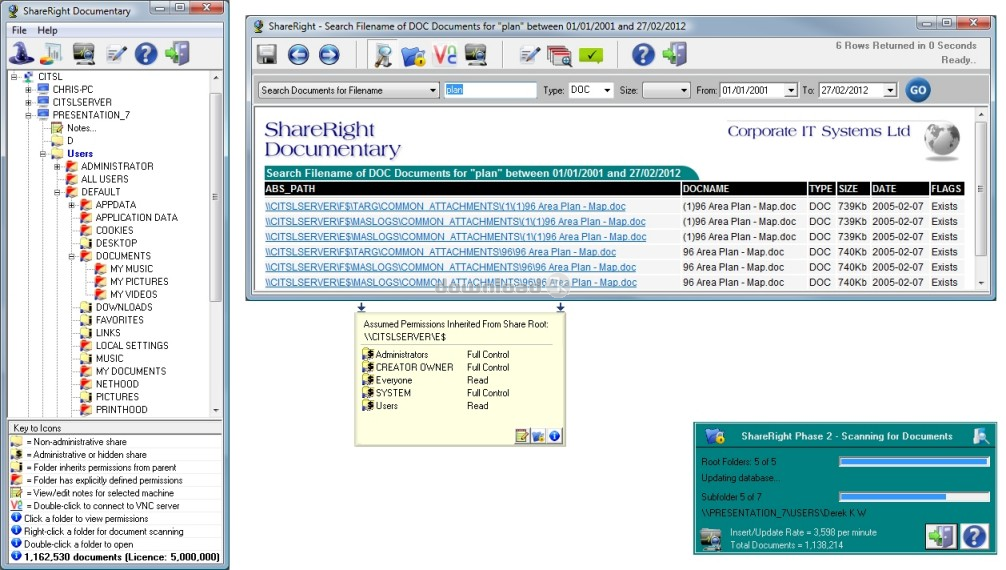
Task: Expand the CITSLSERVER node
Action: (28, 103)
